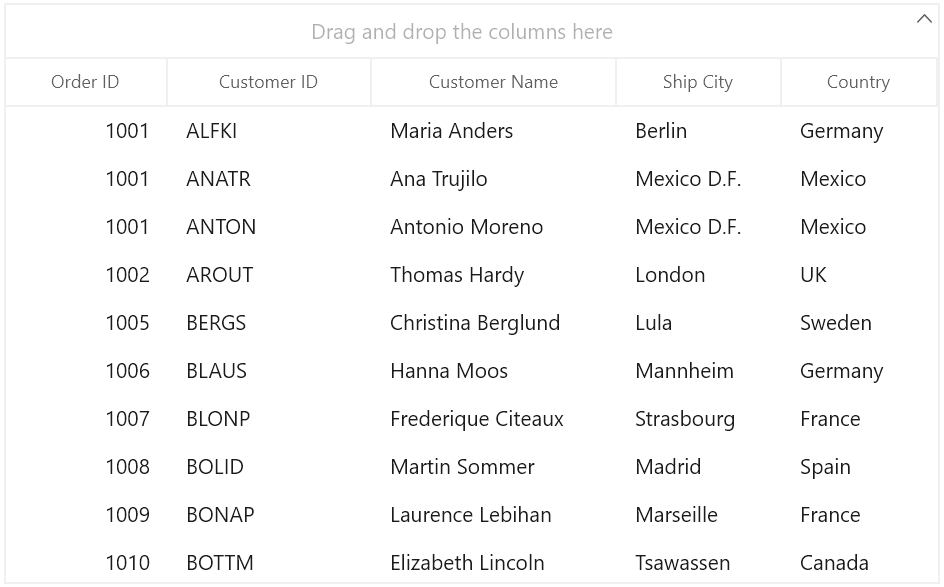The height and width of the screenshot is (587, 944).
Task: Select the Maria Anders name cell
Action: [493, 131]
